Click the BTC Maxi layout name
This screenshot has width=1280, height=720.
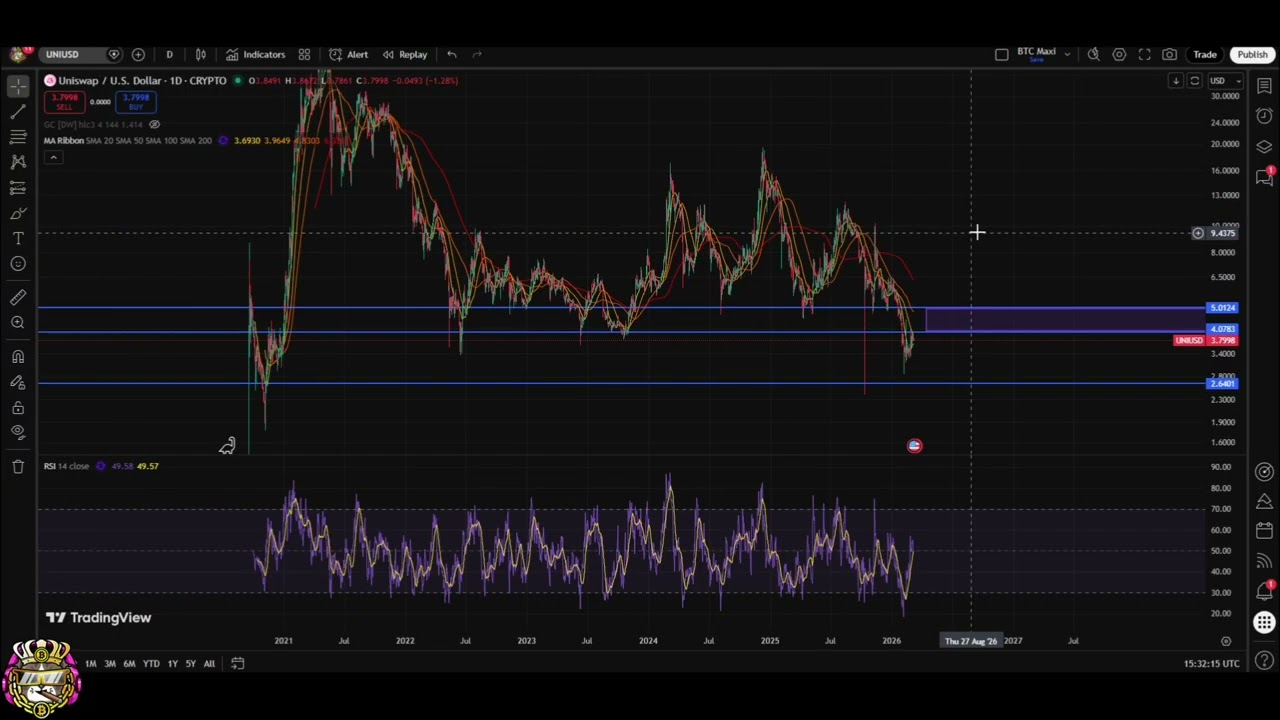[x=1036, y=53]
